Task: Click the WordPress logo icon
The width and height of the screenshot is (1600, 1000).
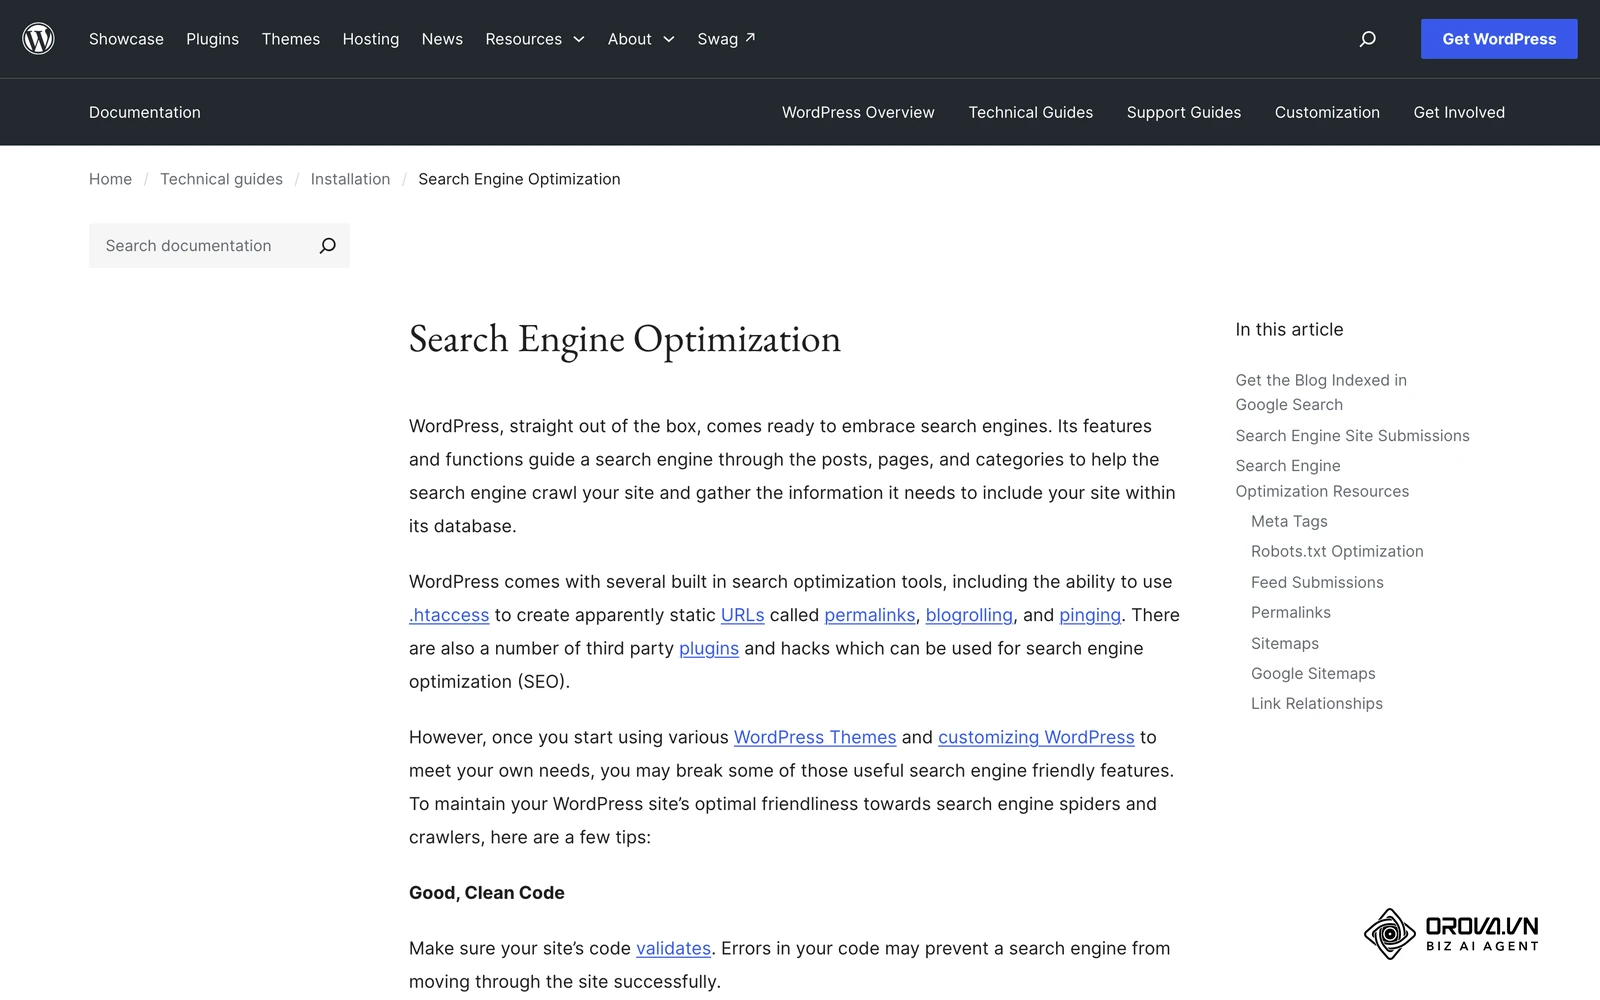Action: coord(38,39)
